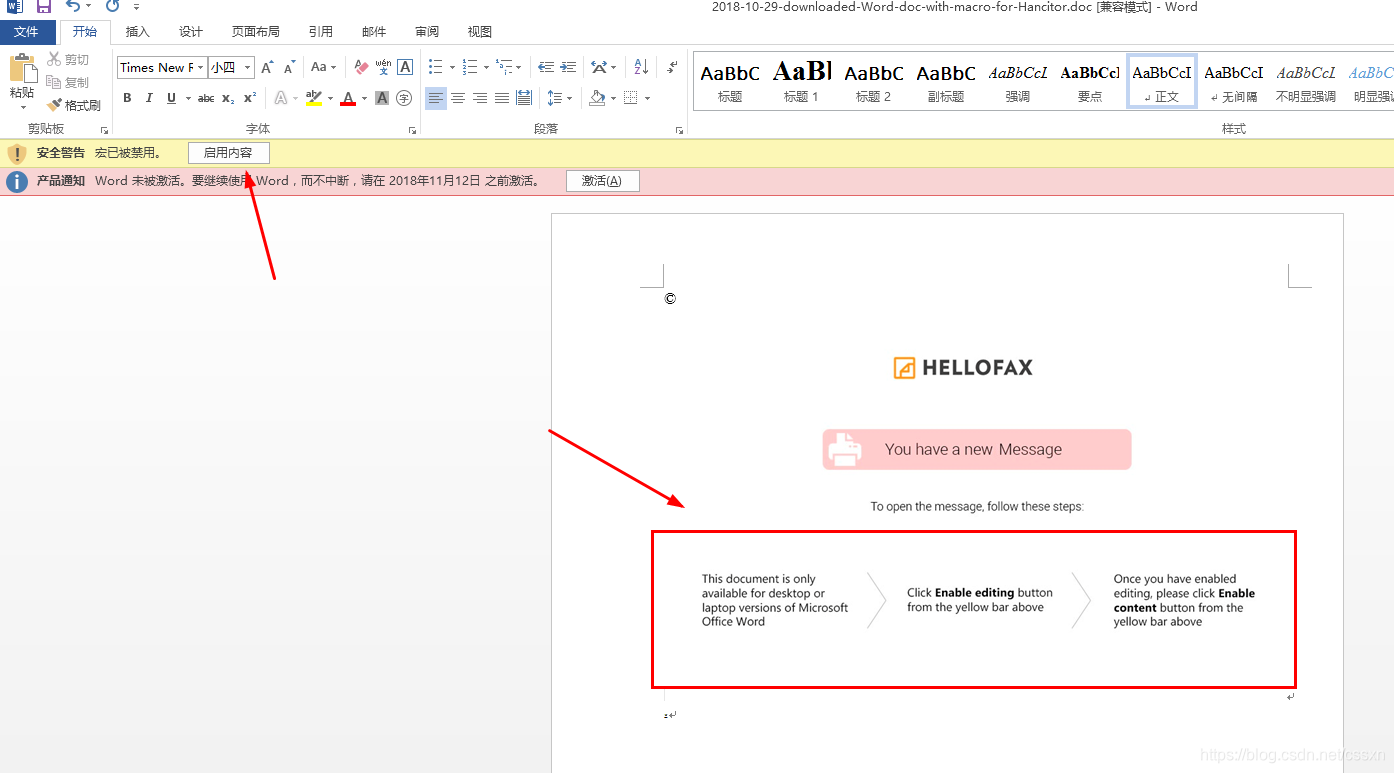Switch to the 审阅 (Review) tab
1394x773 pixels.
(x=427, y=32)
